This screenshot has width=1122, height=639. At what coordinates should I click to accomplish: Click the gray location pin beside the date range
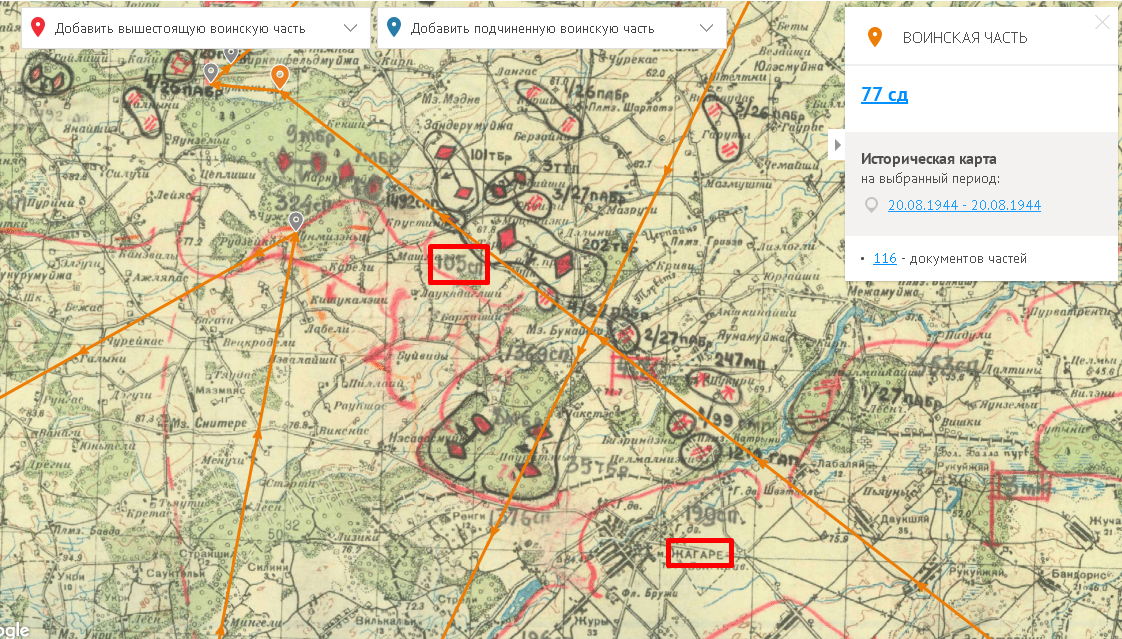[x=871, y=205]
